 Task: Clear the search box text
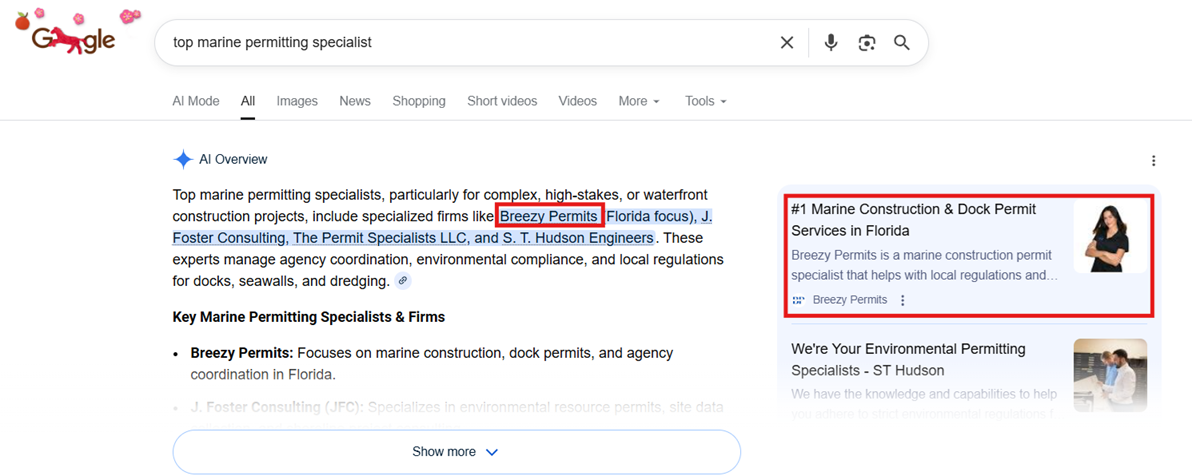click(787, 43)
